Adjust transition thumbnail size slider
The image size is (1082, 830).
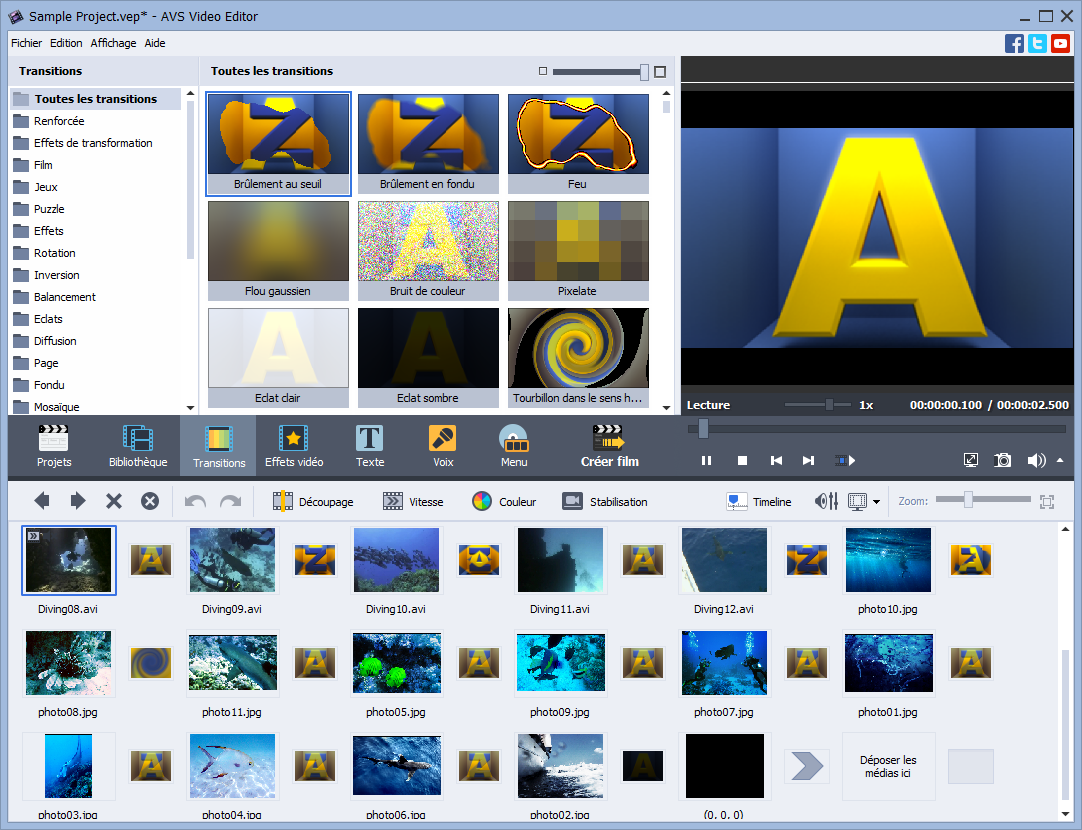[644, 72]
